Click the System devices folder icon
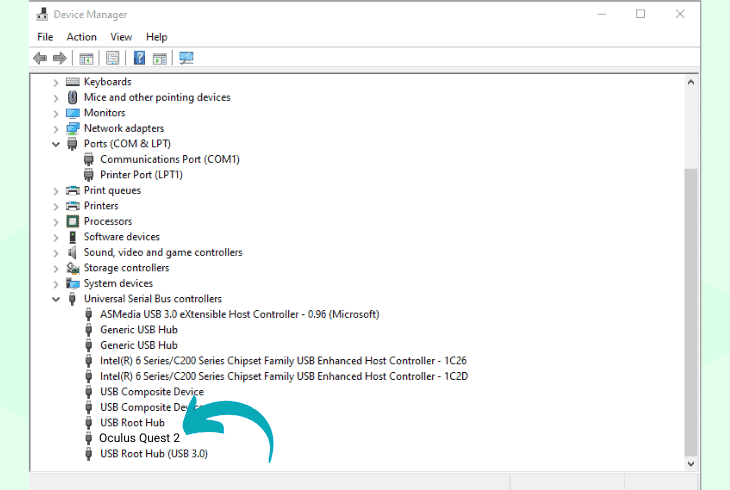This screenshot has height=490, width=730. pyautogui.click(x=73, y=283)
